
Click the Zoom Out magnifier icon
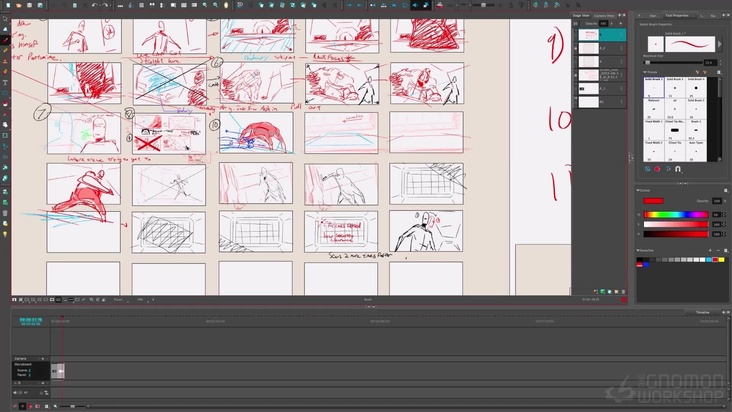point(215,5)
